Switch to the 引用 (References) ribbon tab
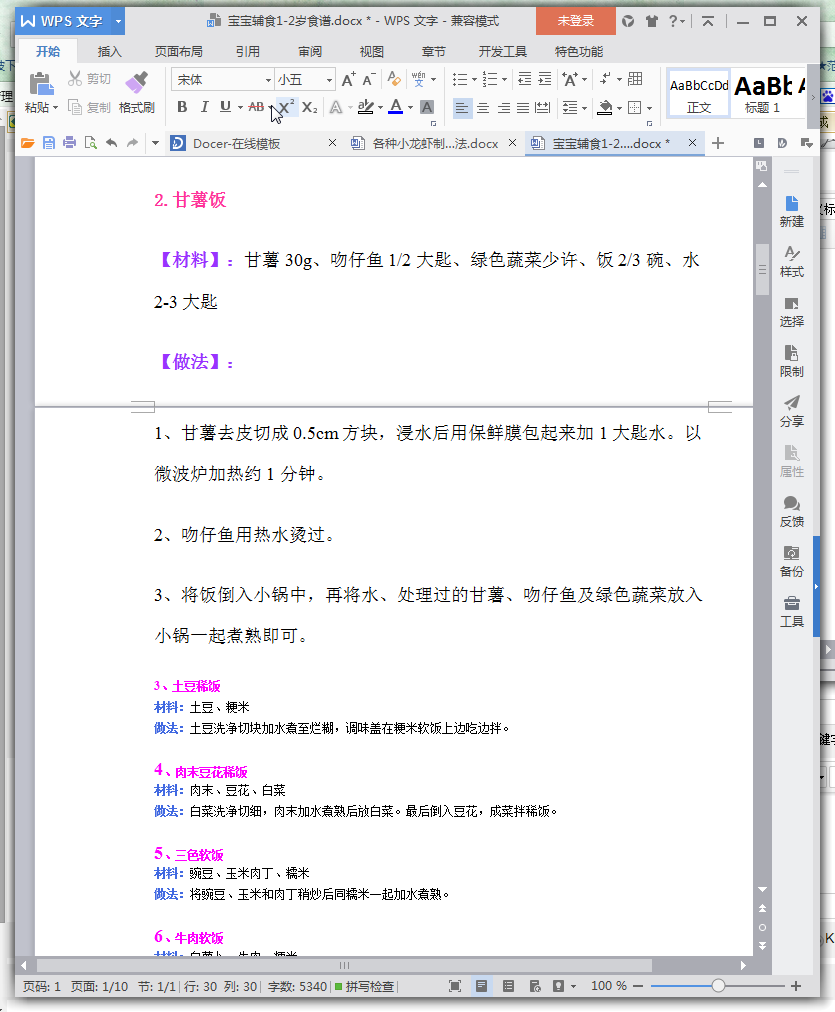This screenshot has height=1012, width=835. [248, 52]
